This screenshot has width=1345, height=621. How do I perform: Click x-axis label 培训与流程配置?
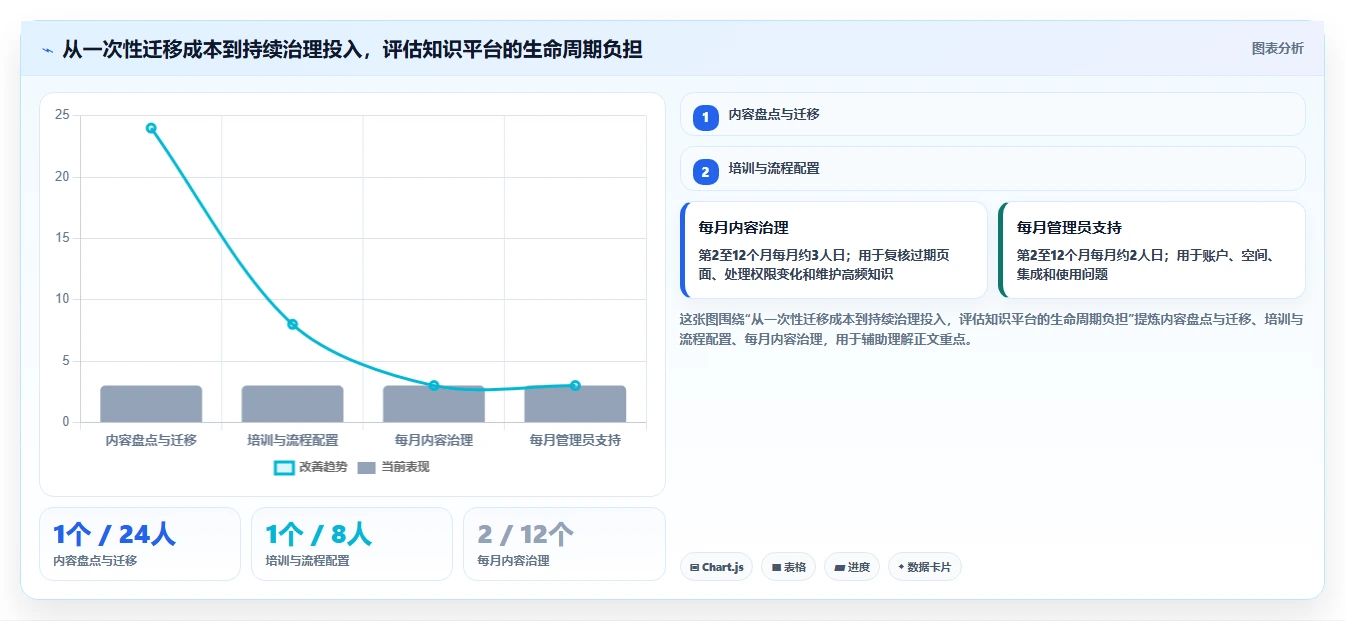point(292,440)
